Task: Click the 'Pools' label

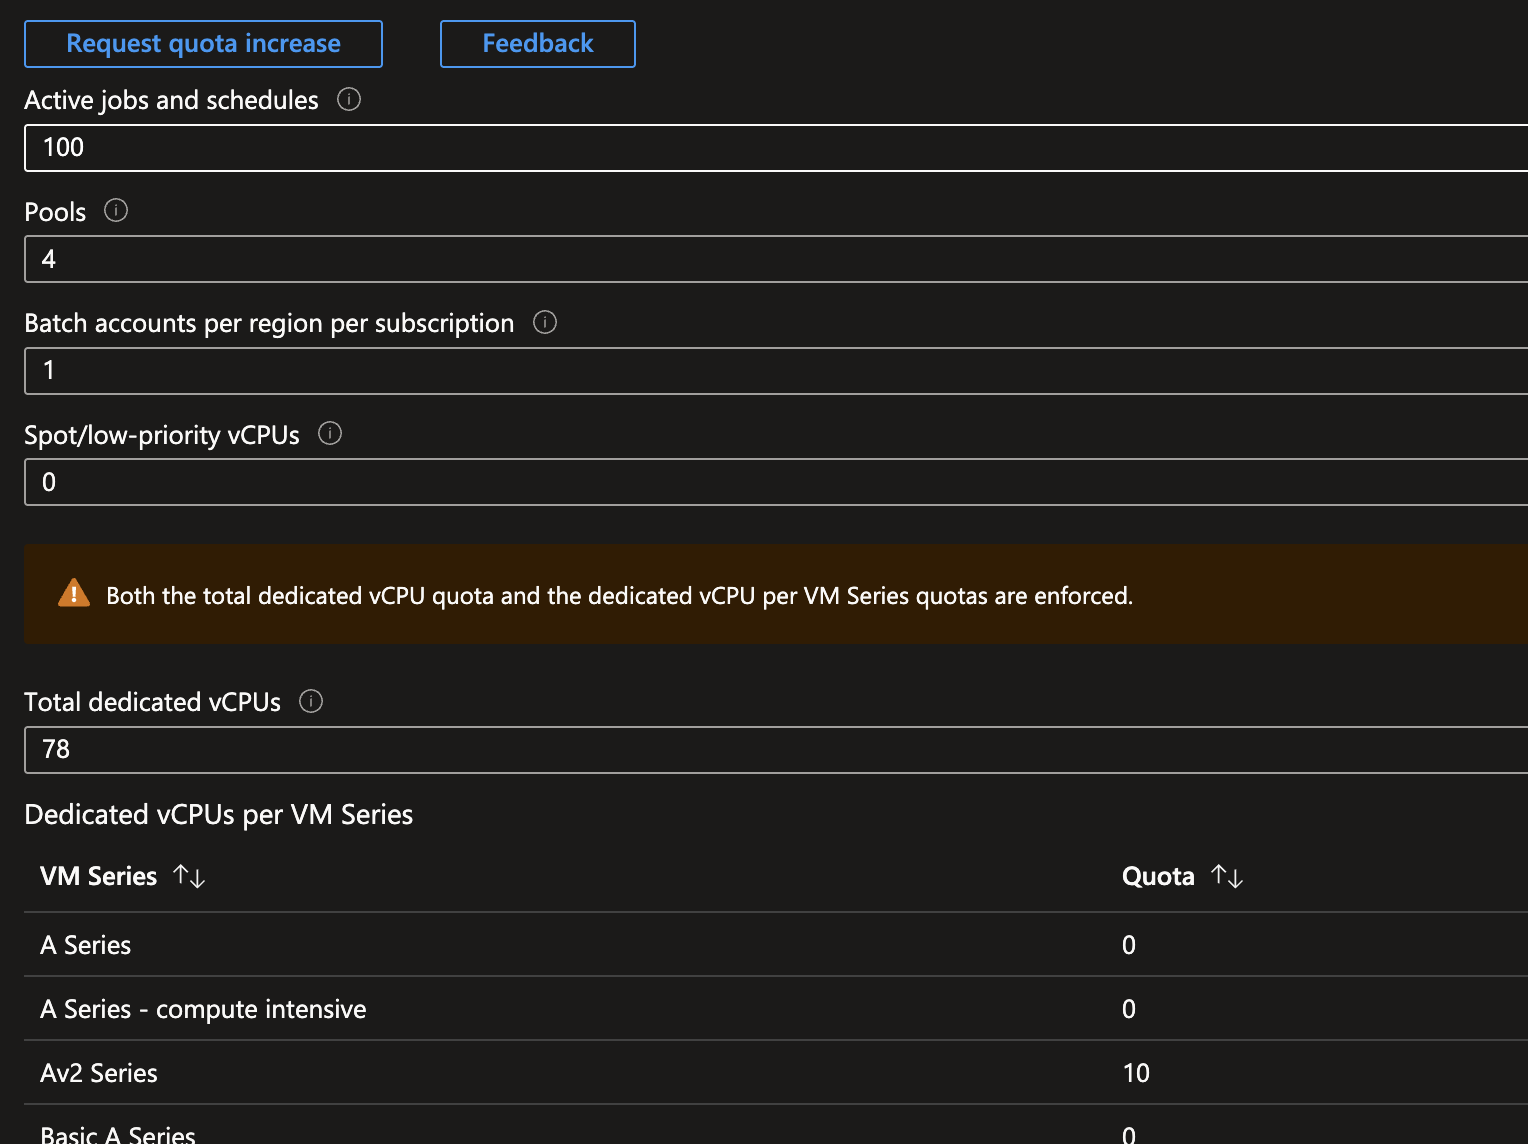Action: coord(55,212)
